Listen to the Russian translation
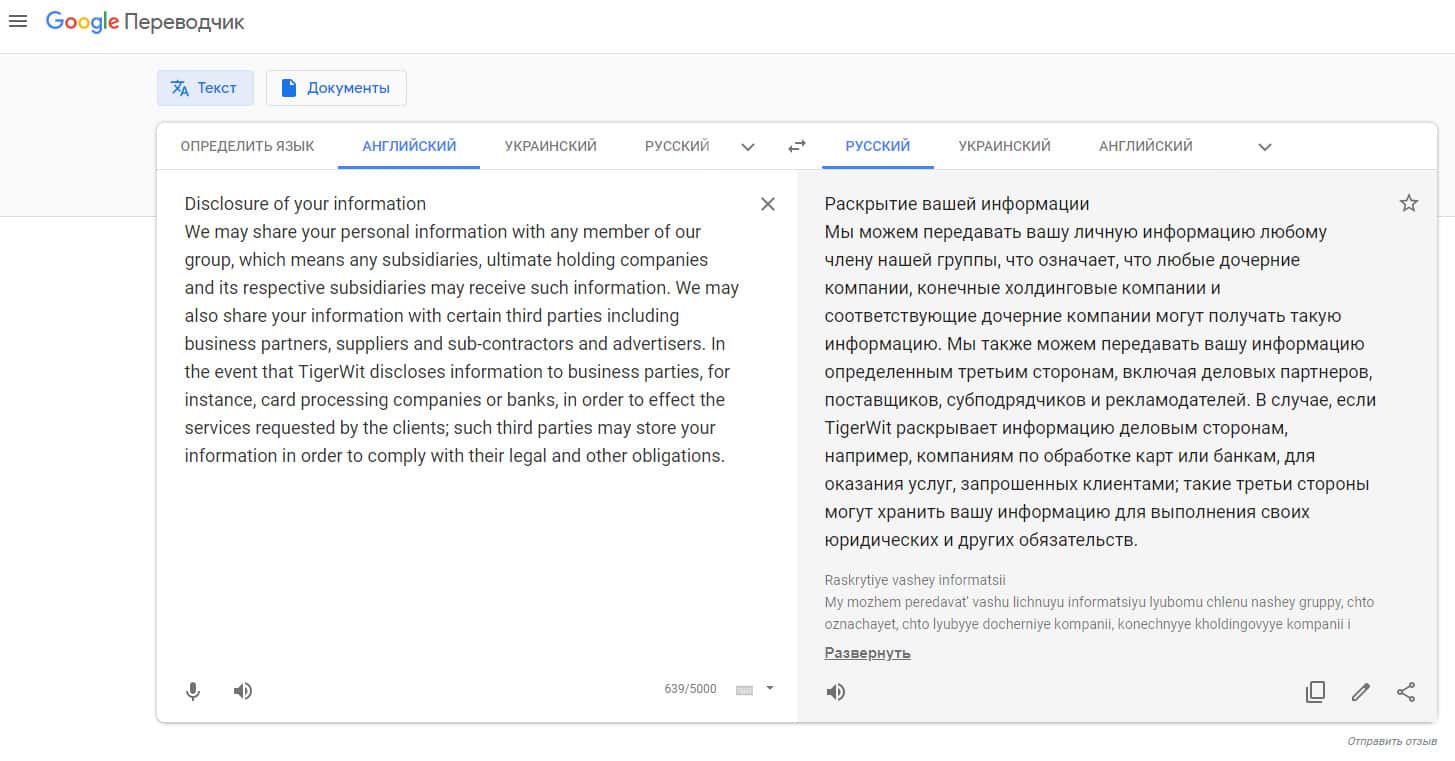Image resolution: width=1455 pixels, height=761 pixels. tap(836, 692)
